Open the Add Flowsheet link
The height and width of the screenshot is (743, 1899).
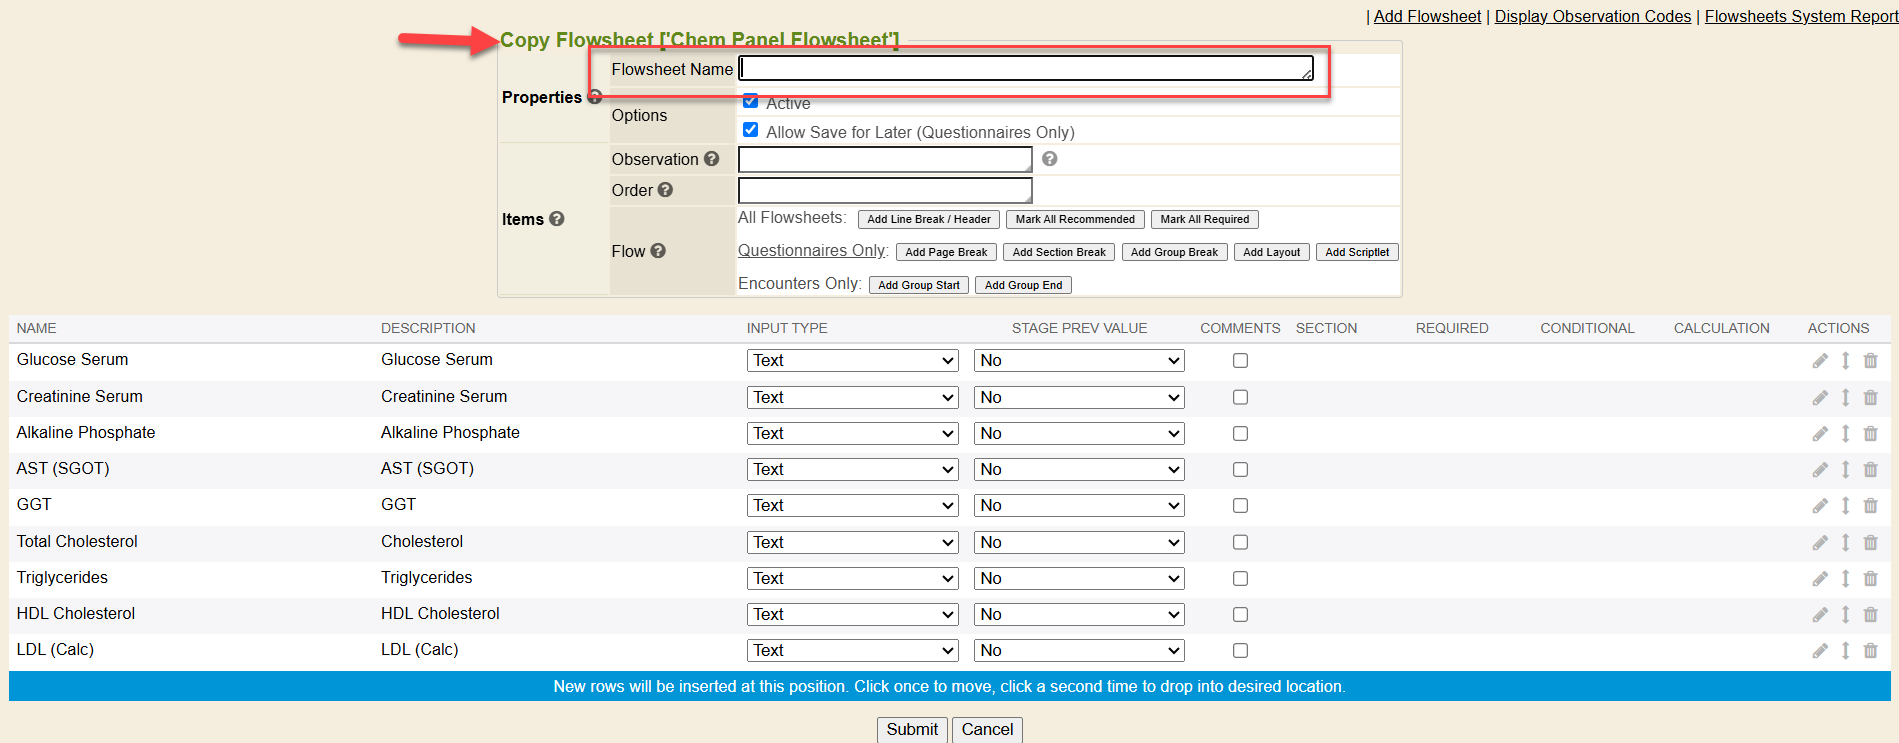click(1427, 16)
